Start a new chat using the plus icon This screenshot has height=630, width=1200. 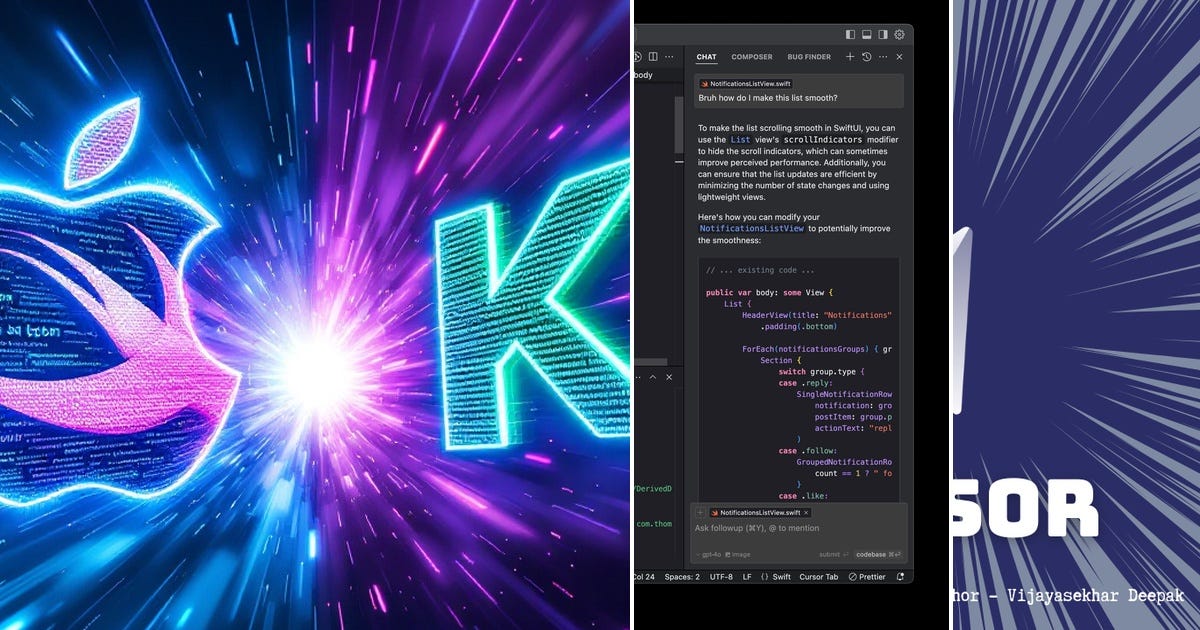click(850, 56)
